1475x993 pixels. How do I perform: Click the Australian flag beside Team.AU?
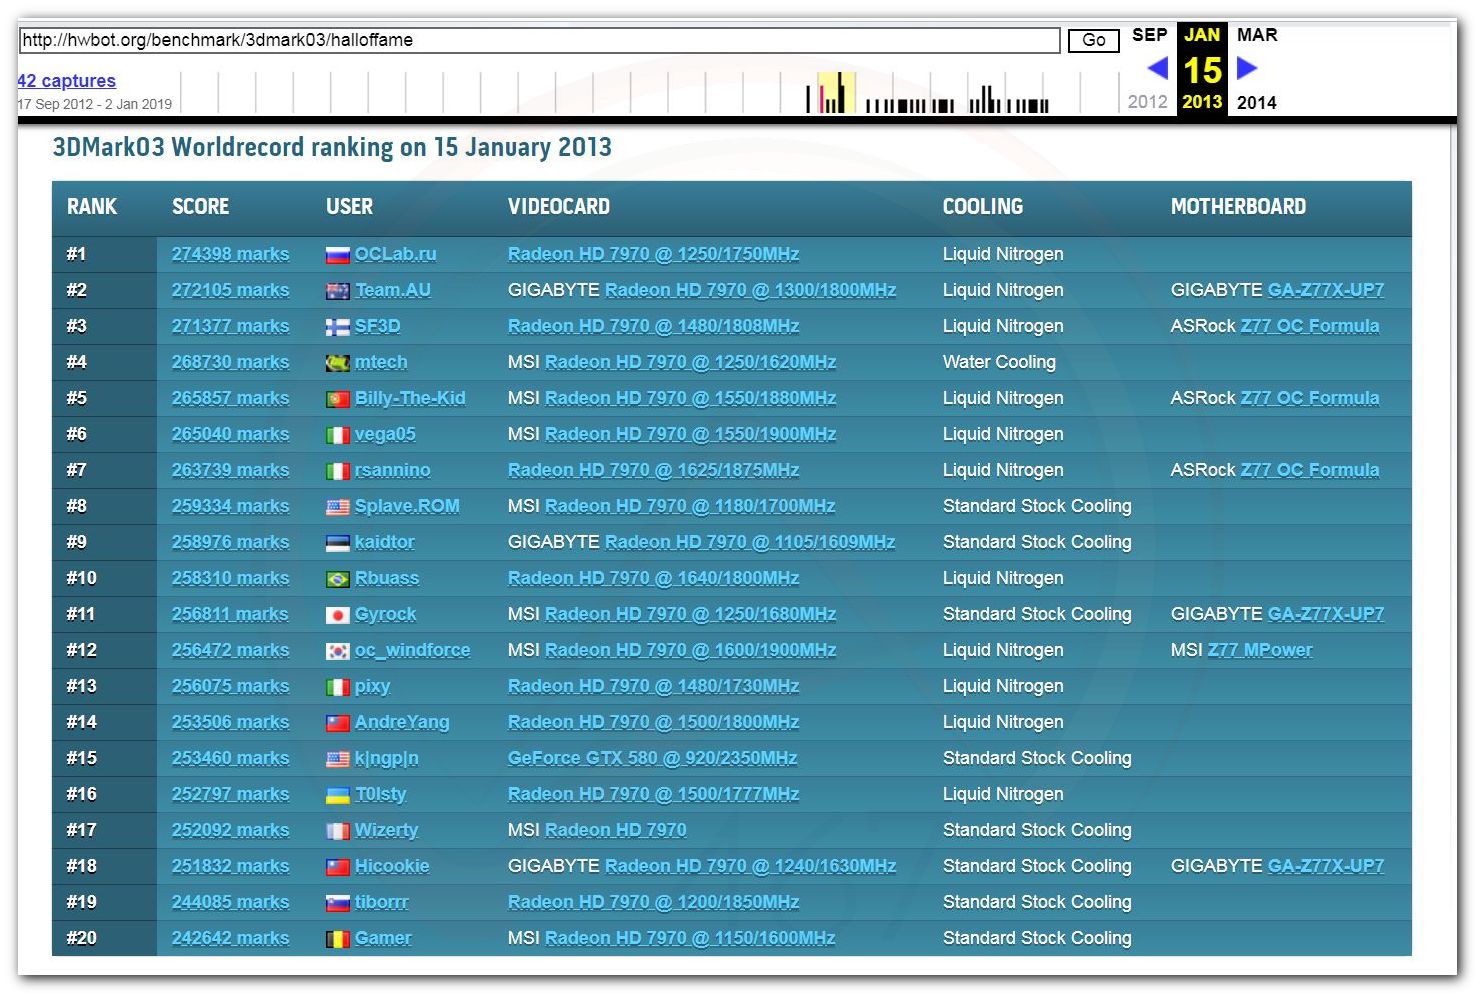click(338, 291)
